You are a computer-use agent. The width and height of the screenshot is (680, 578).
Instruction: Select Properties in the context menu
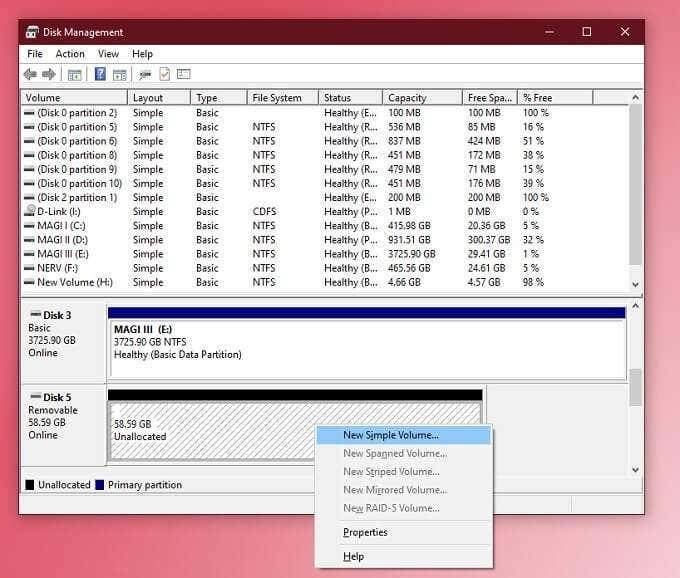[x=404, y=532]
